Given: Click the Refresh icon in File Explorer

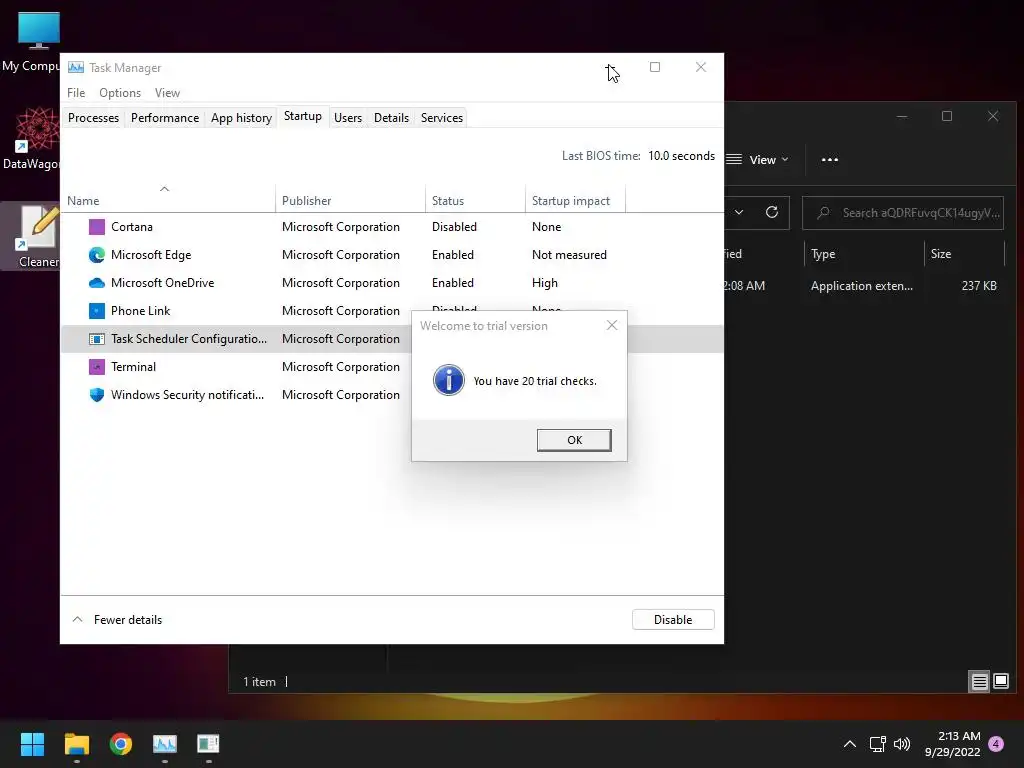Looking at the screenshot, I should point(772,212).
